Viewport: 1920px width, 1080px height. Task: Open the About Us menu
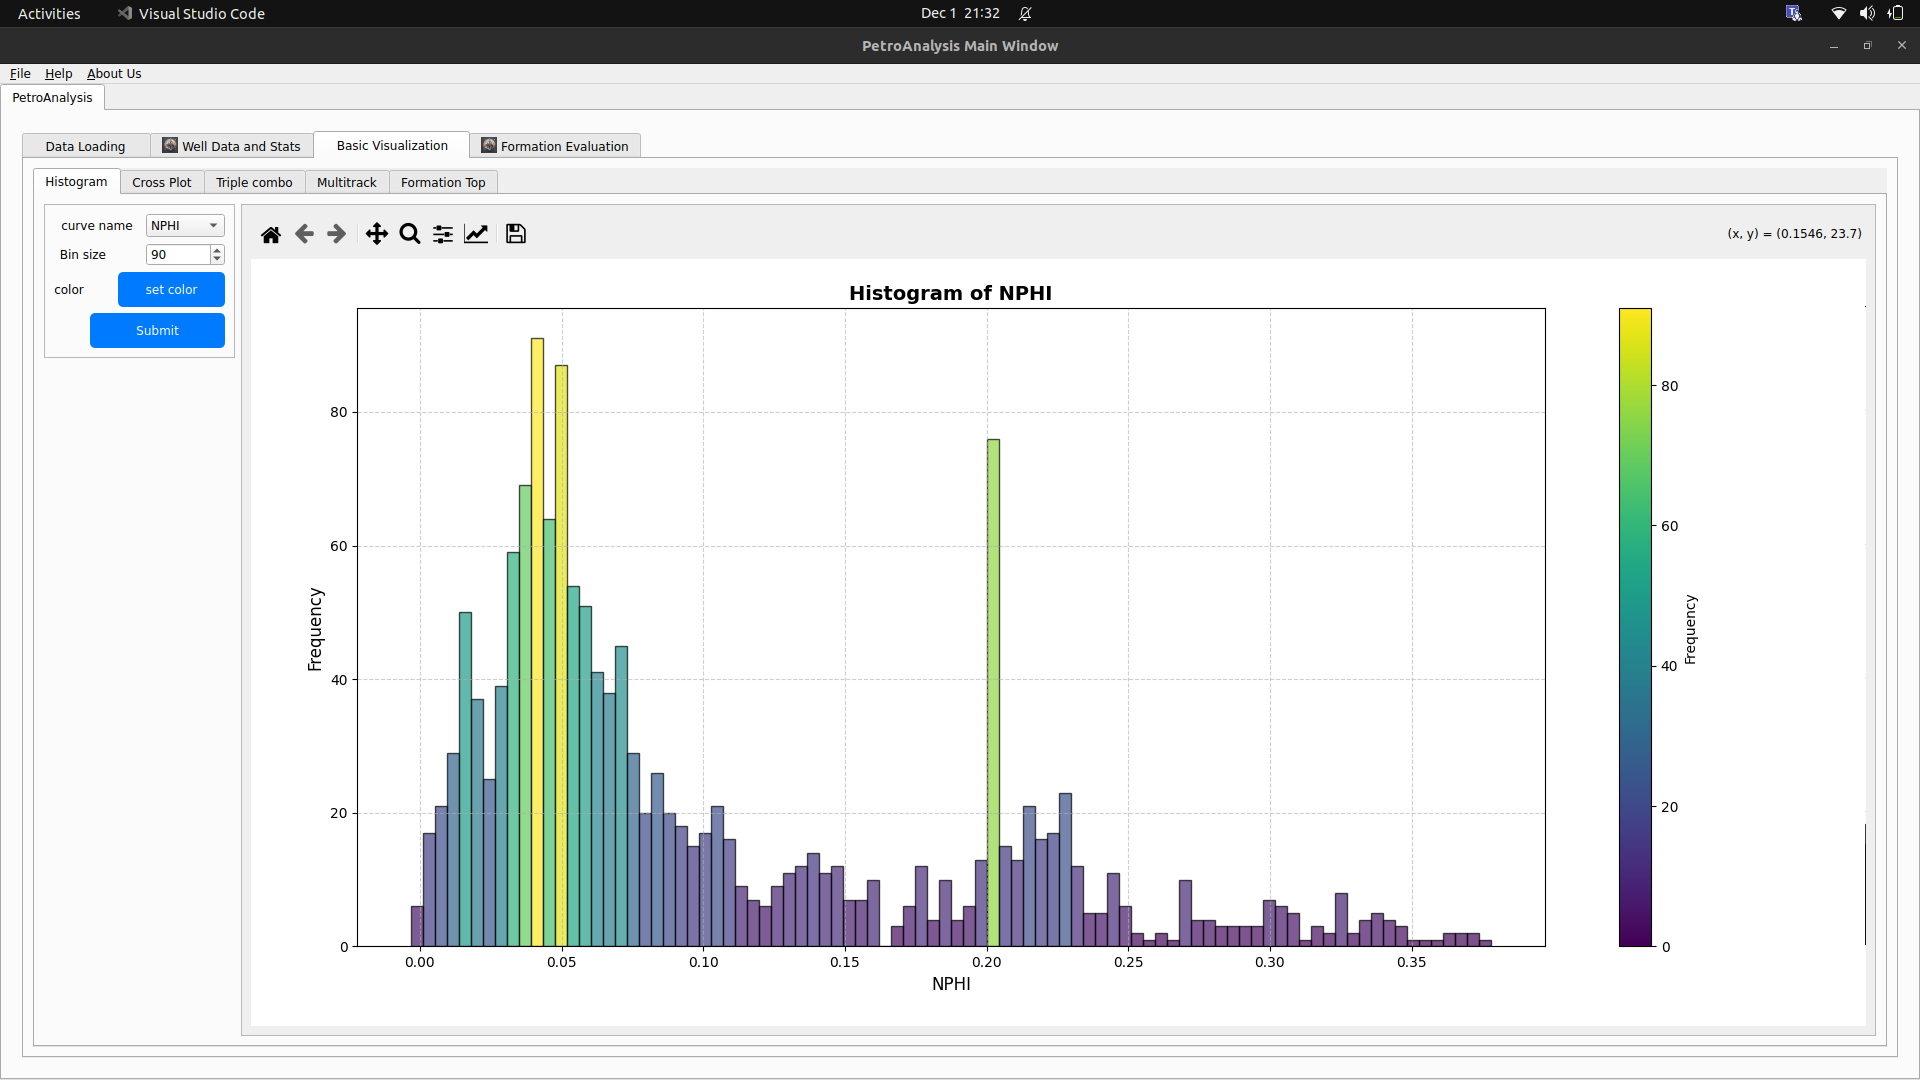tap(113, 73)
